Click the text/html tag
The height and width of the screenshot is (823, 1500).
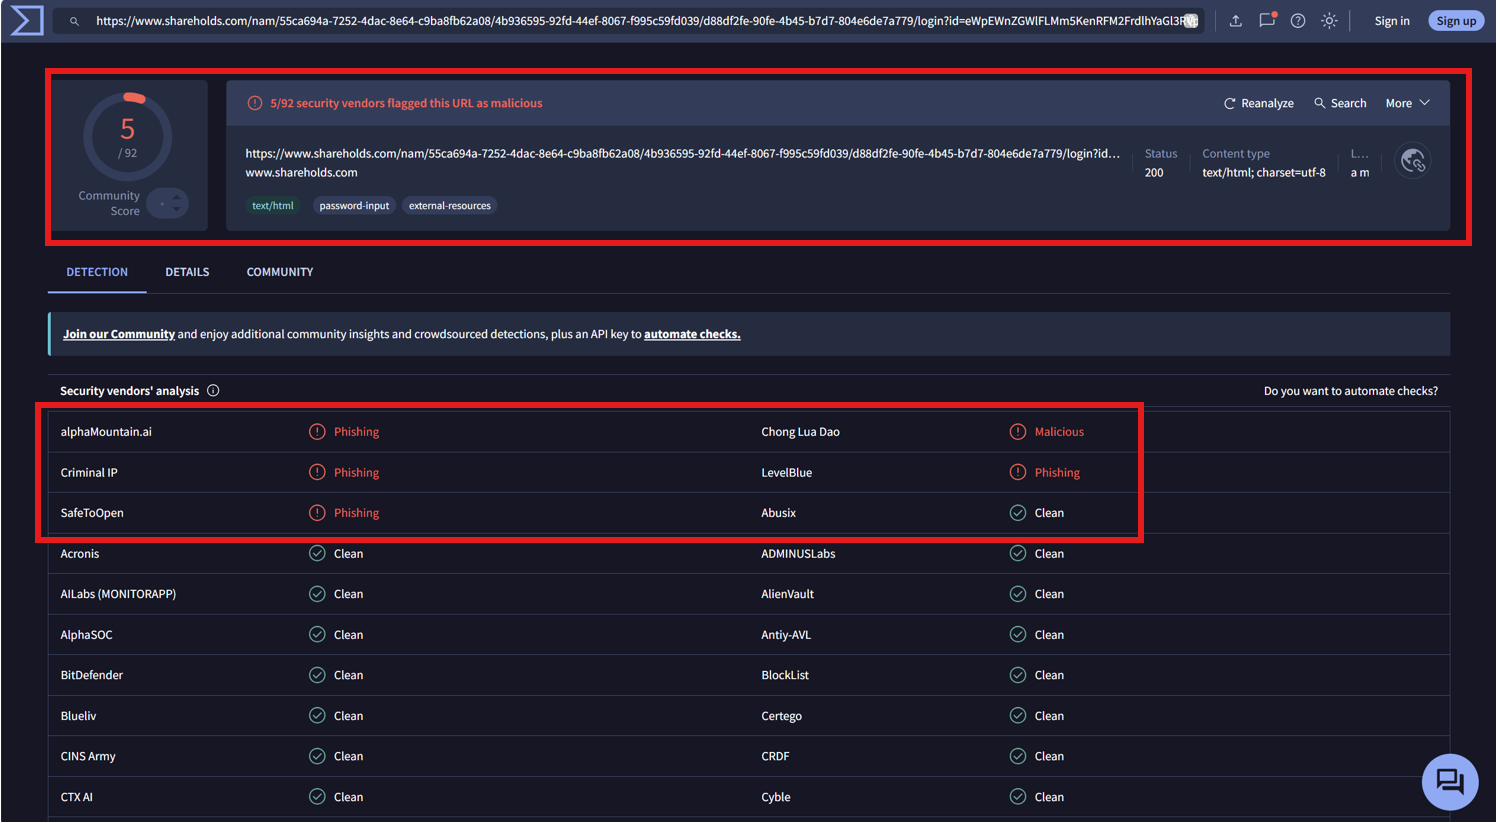pos(273,206)
